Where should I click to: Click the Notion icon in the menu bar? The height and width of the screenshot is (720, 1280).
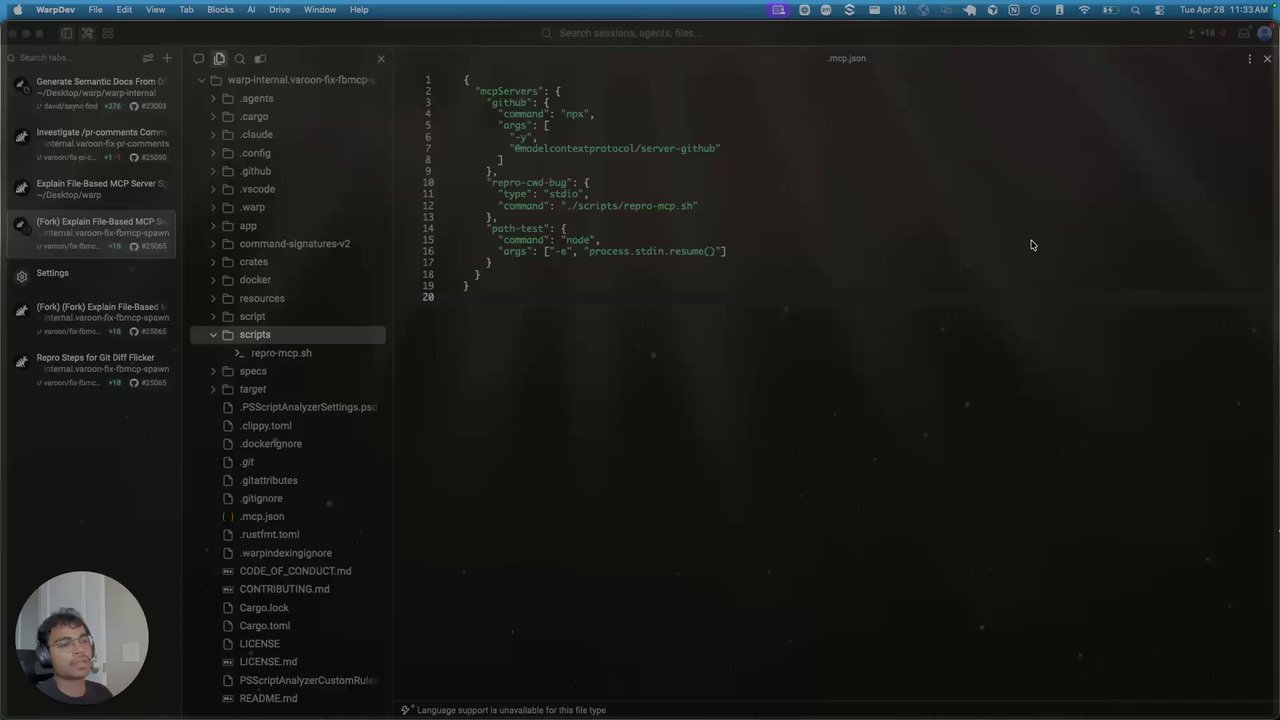click(x=1014, y=9)
